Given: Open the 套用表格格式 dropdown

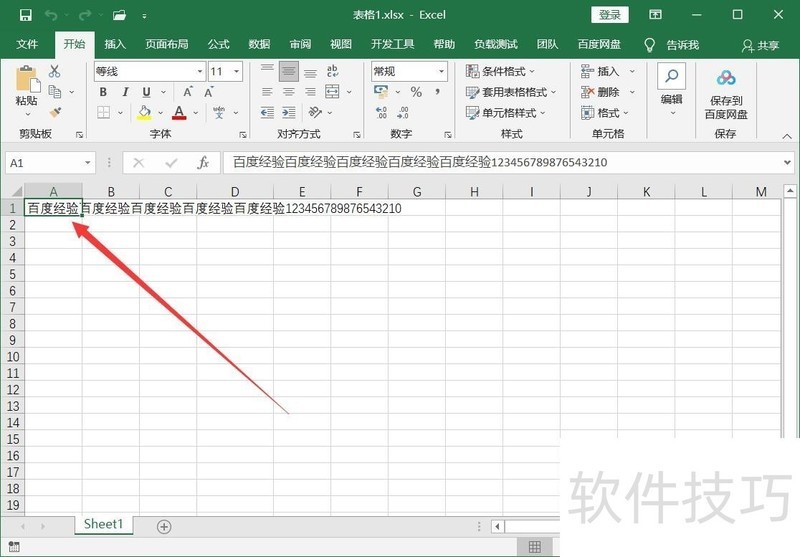Looking at the screenshot, I should (511, 92).
